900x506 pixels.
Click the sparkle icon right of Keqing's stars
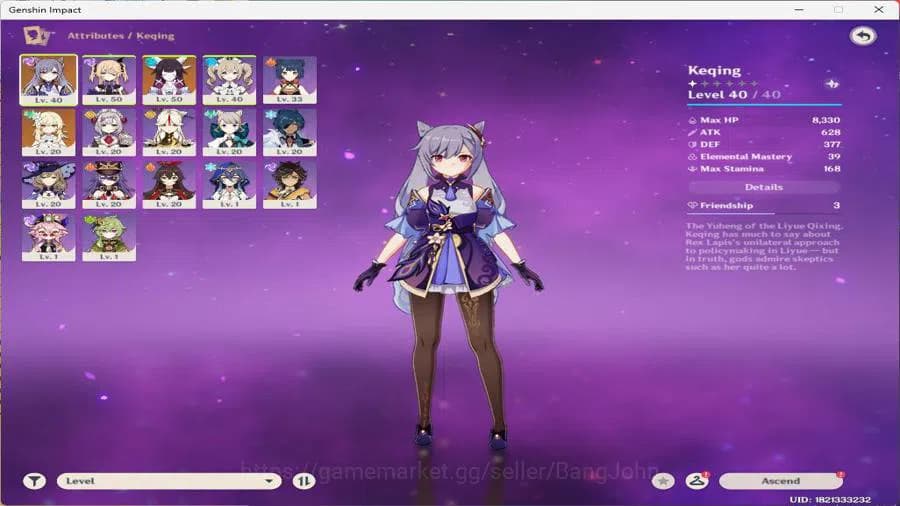832,84
